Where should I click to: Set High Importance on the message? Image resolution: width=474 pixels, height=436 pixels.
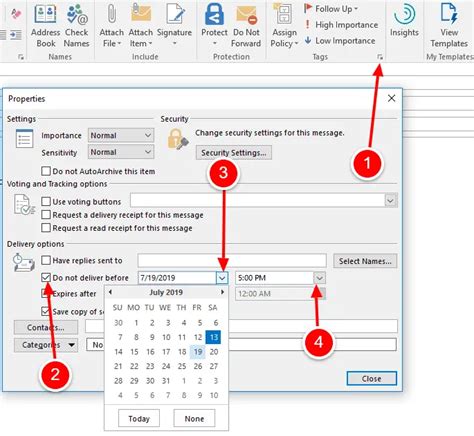point(342,25)
